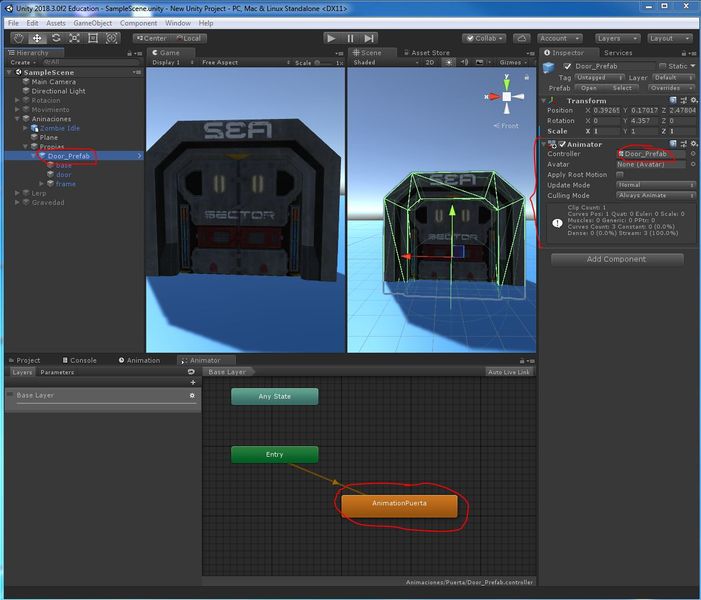This screenshot has height=600, width=701.
Task: Open the Component menu
Action: coord(139,23)
